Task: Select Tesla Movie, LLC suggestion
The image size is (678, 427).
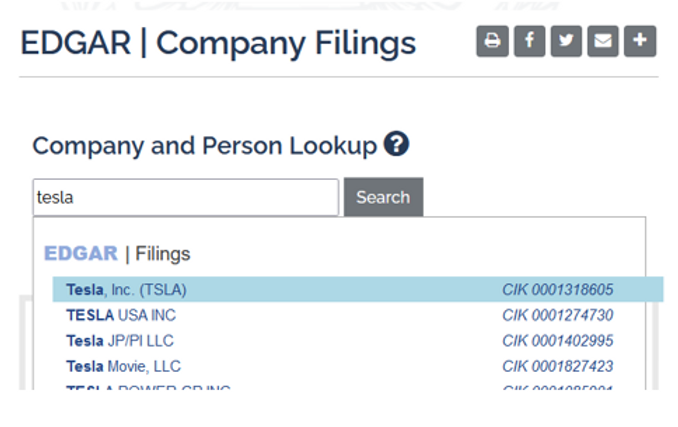Action: (124, 366)
